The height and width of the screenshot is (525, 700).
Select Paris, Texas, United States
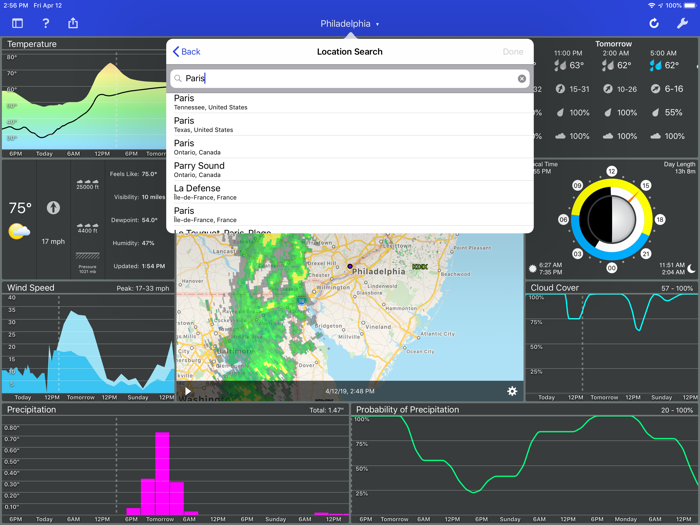[350, 125]
